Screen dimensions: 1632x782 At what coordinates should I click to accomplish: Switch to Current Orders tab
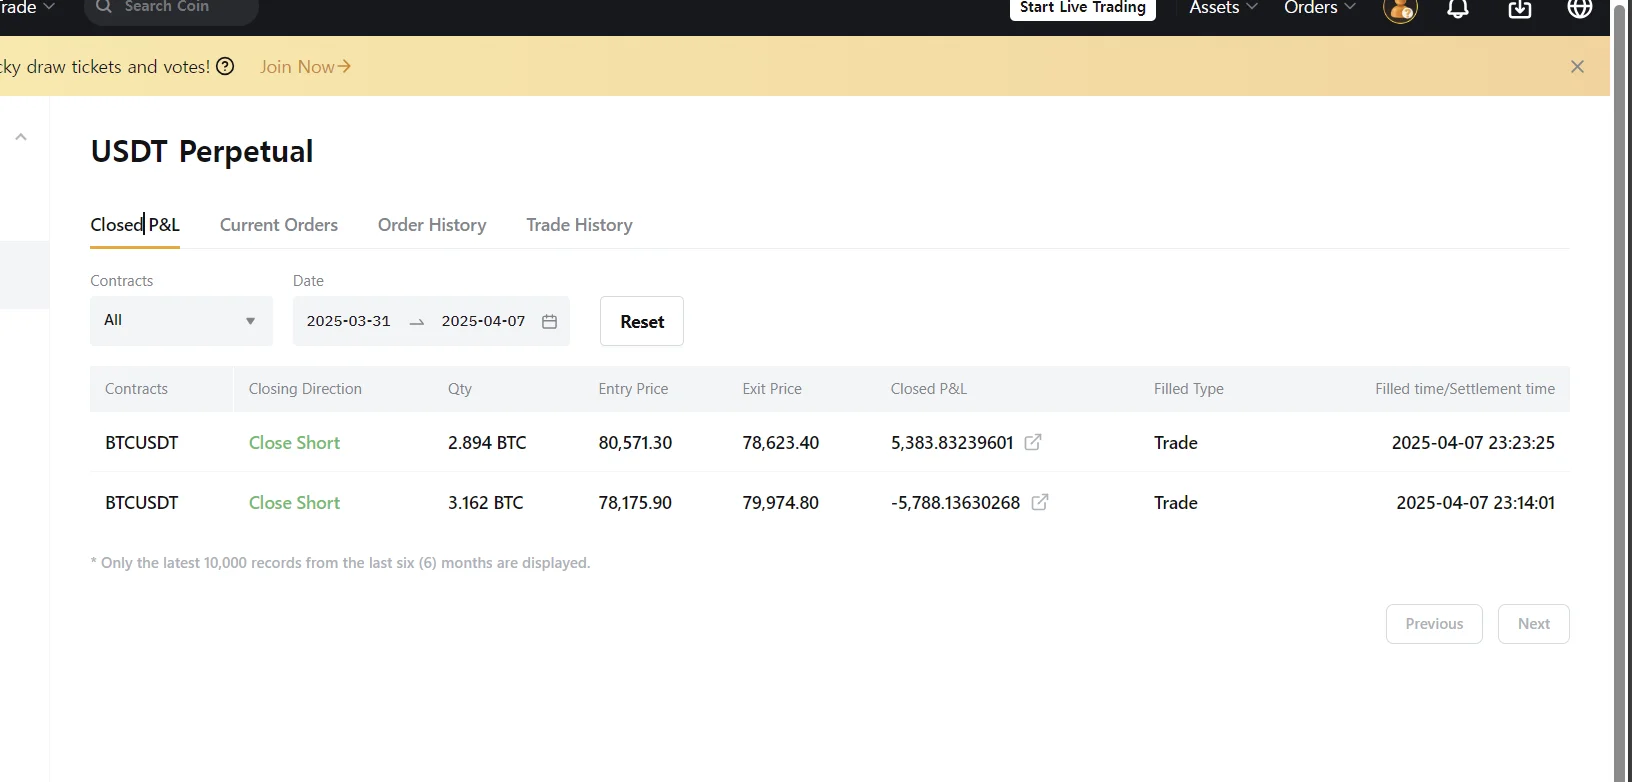coord(279,225)
